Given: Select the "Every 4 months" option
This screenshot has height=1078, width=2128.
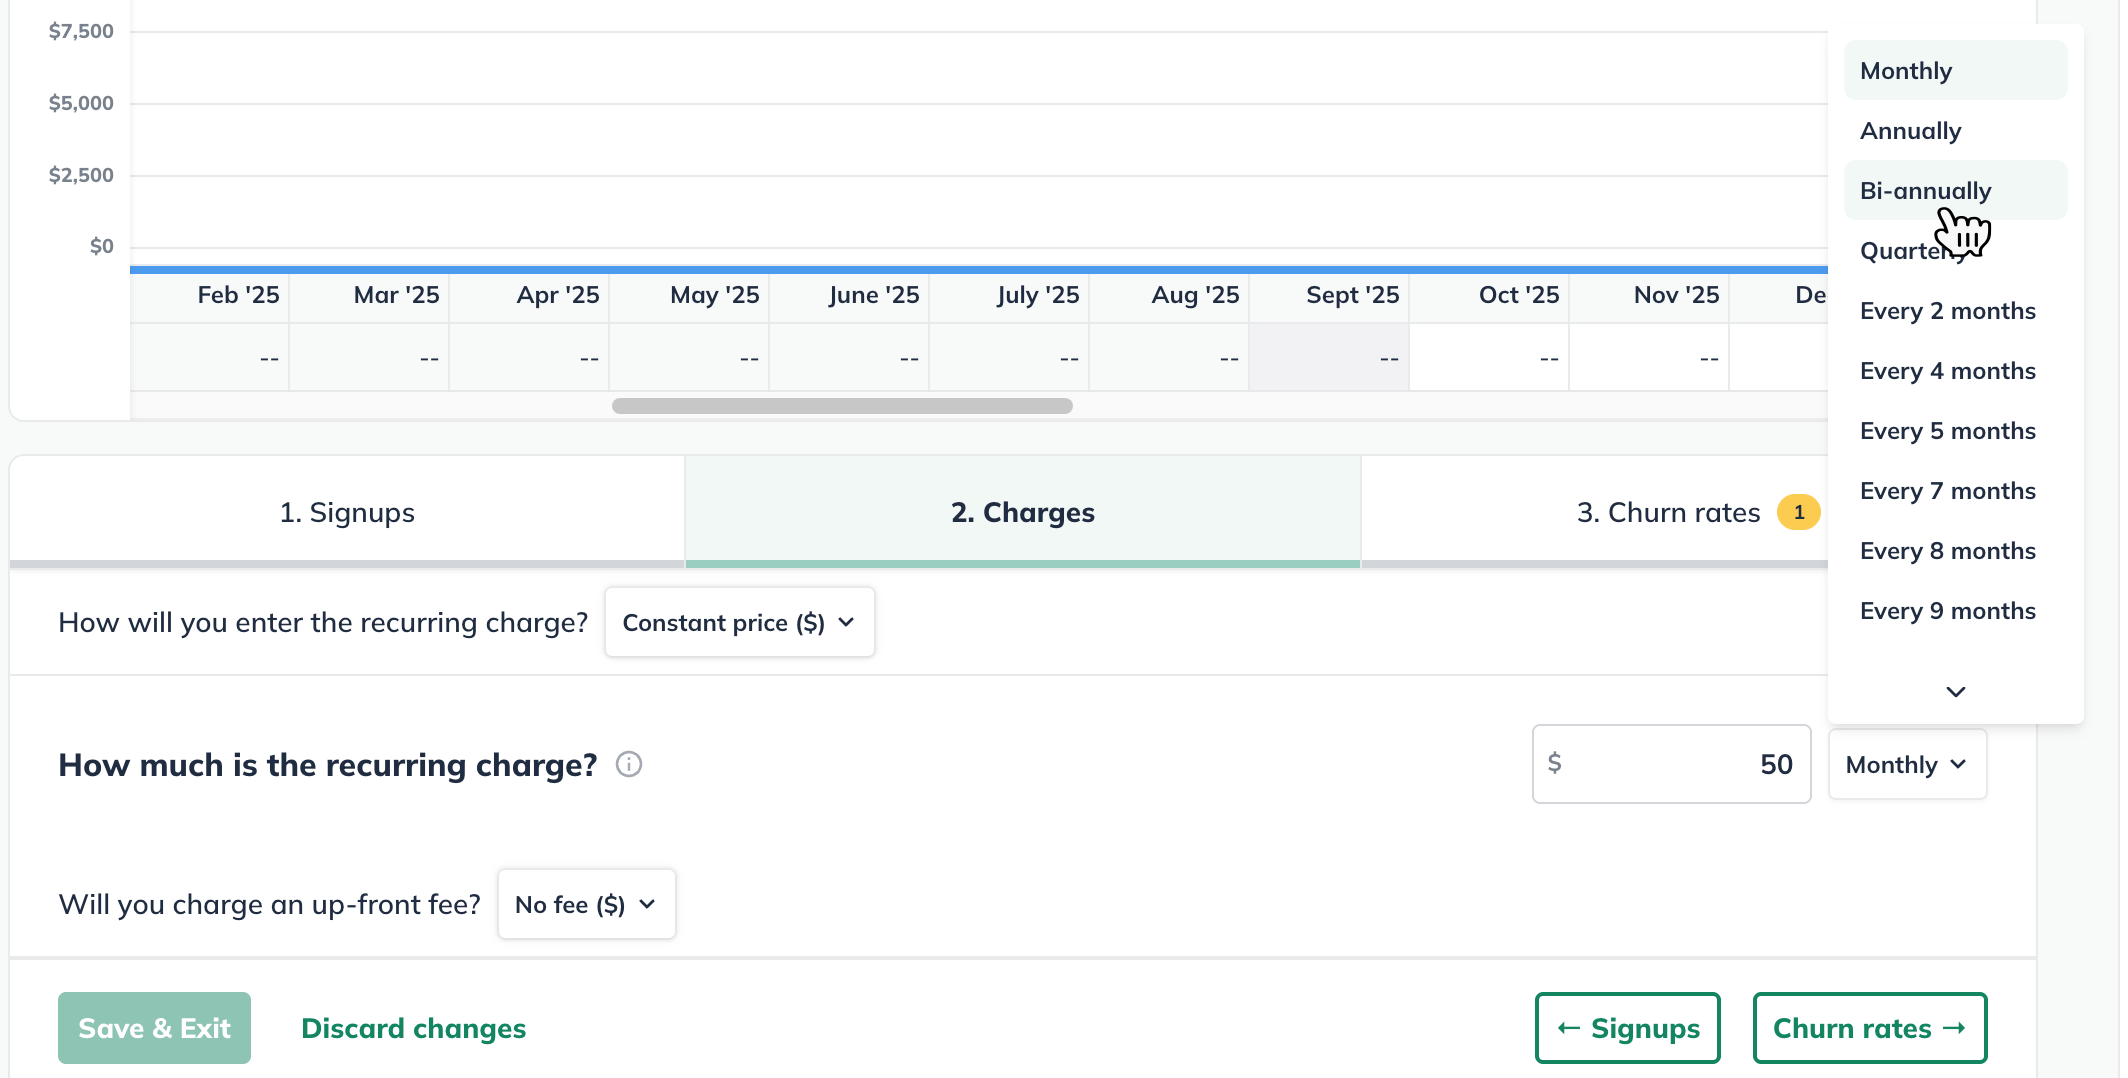Looking at the screenshot, I should click(x=1947, y=370).
